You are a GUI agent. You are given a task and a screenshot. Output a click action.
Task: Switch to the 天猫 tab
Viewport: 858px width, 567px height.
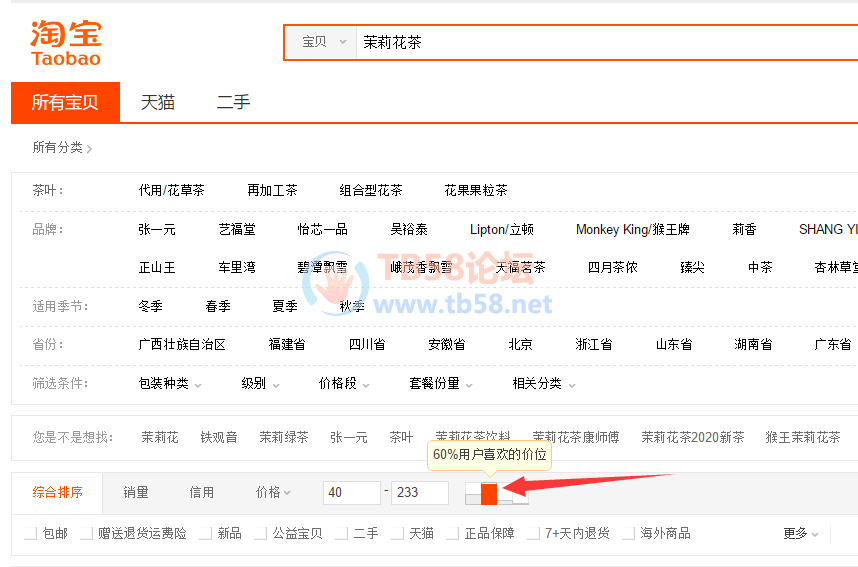[x=158, y=102]
